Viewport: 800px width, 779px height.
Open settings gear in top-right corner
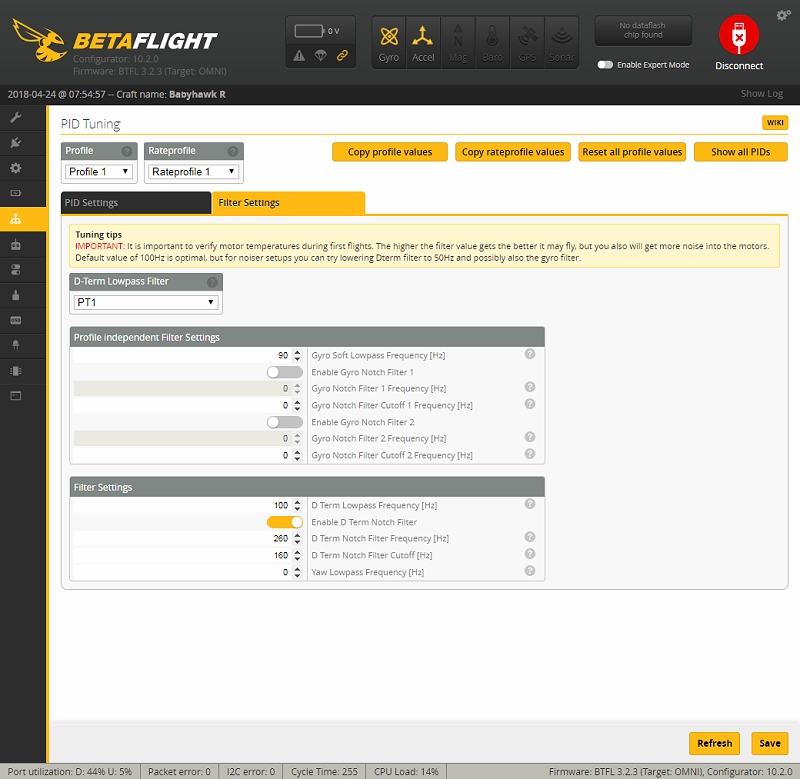click(x=783, y=15)
